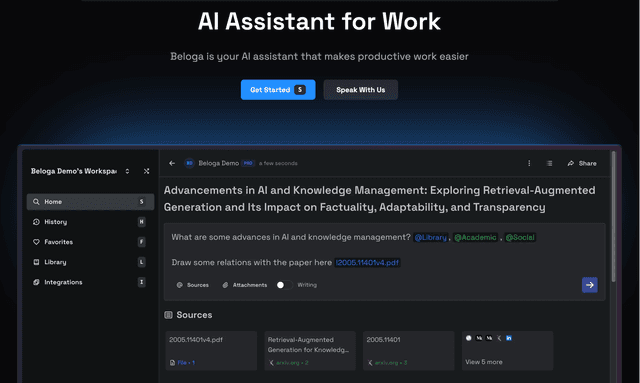The height and width of the screenshot is (383, 640).
Task: Open the three-dot more options menu
Action: coord(529,163)
